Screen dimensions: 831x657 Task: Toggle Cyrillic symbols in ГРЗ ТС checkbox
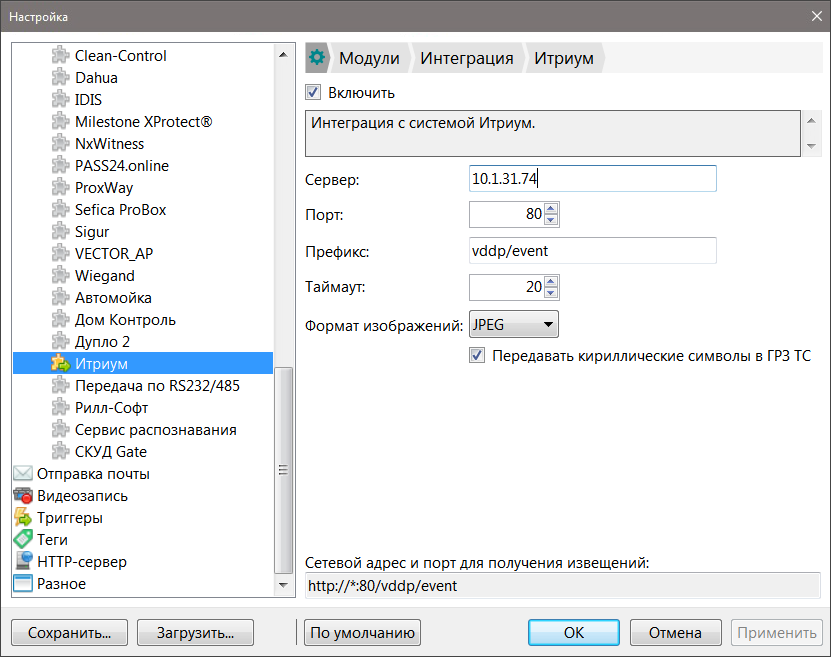477,356
